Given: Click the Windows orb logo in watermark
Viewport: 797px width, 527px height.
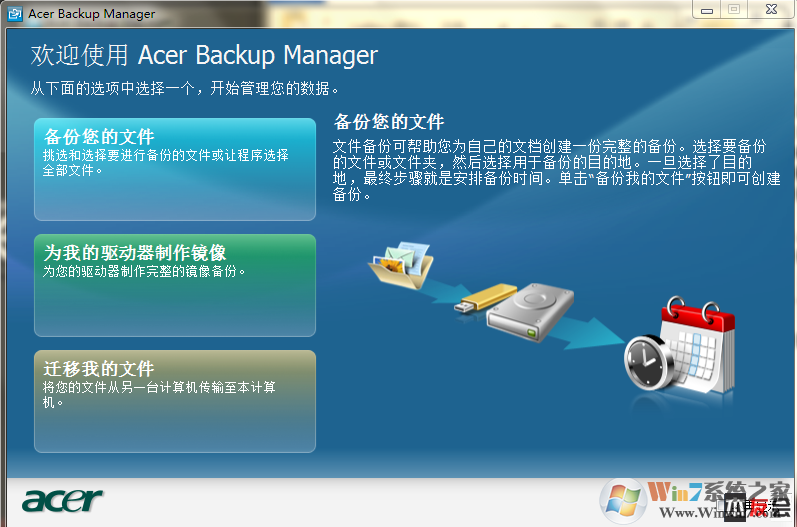Looking at the screenshot, I should 623,501.
